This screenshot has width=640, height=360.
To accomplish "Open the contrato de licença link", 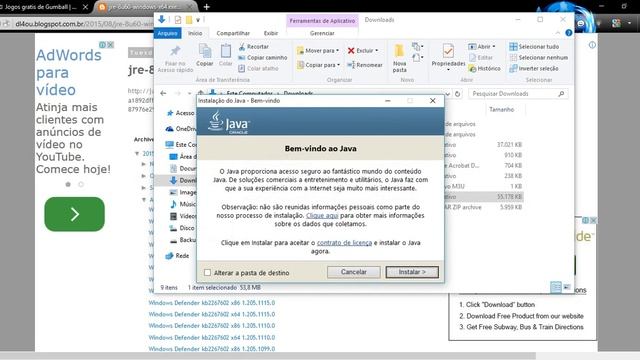I will click(344, 242).
